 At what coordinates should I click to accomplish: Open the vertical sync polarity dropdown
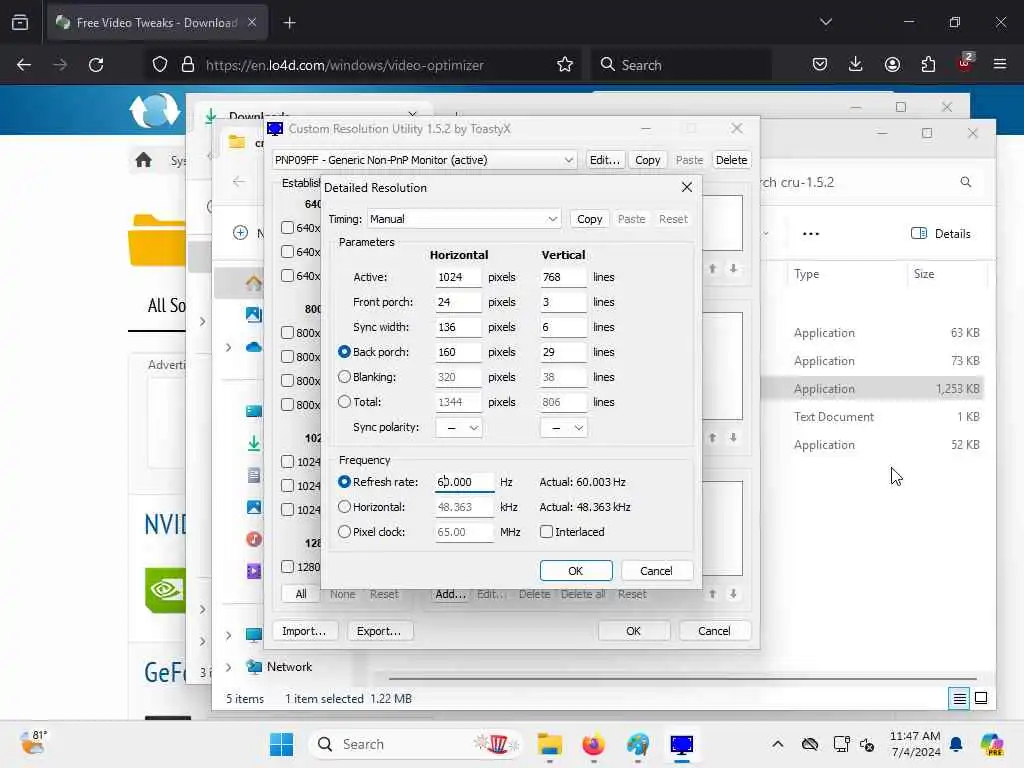[563, 428]
